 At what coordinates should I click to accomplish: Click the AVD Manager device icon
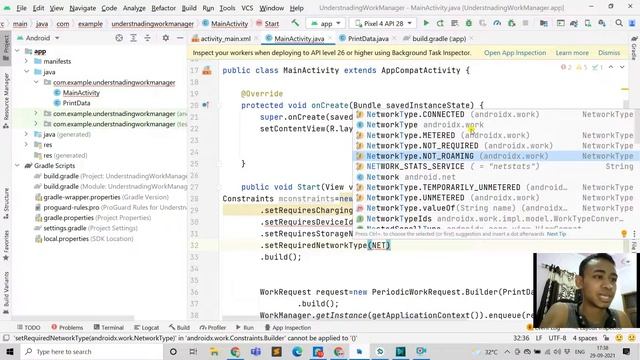(x=588, y=23)
